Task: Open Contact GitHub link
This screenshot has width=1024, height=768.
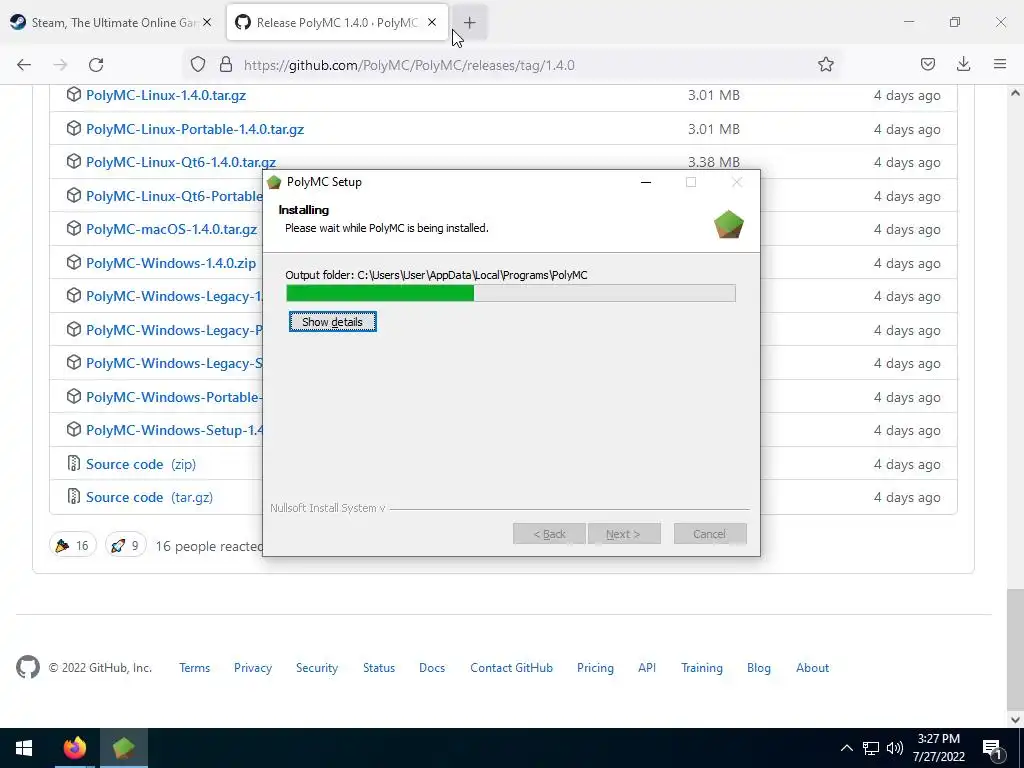Action: 511,668
